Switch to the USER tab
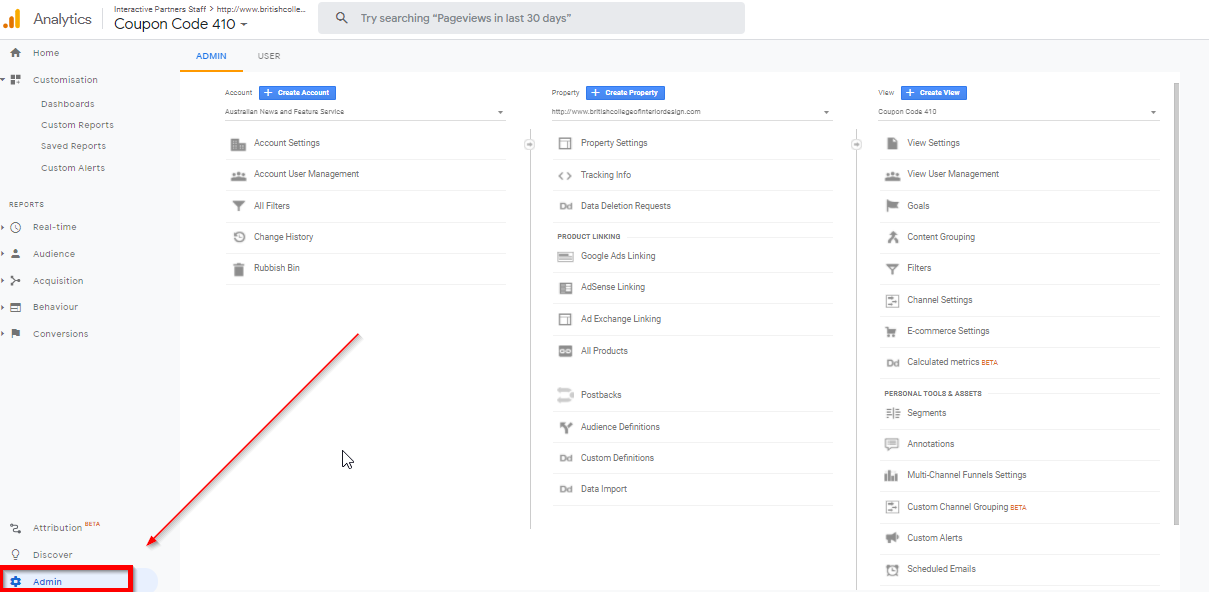1209x592 pixels. coord(268,56)
